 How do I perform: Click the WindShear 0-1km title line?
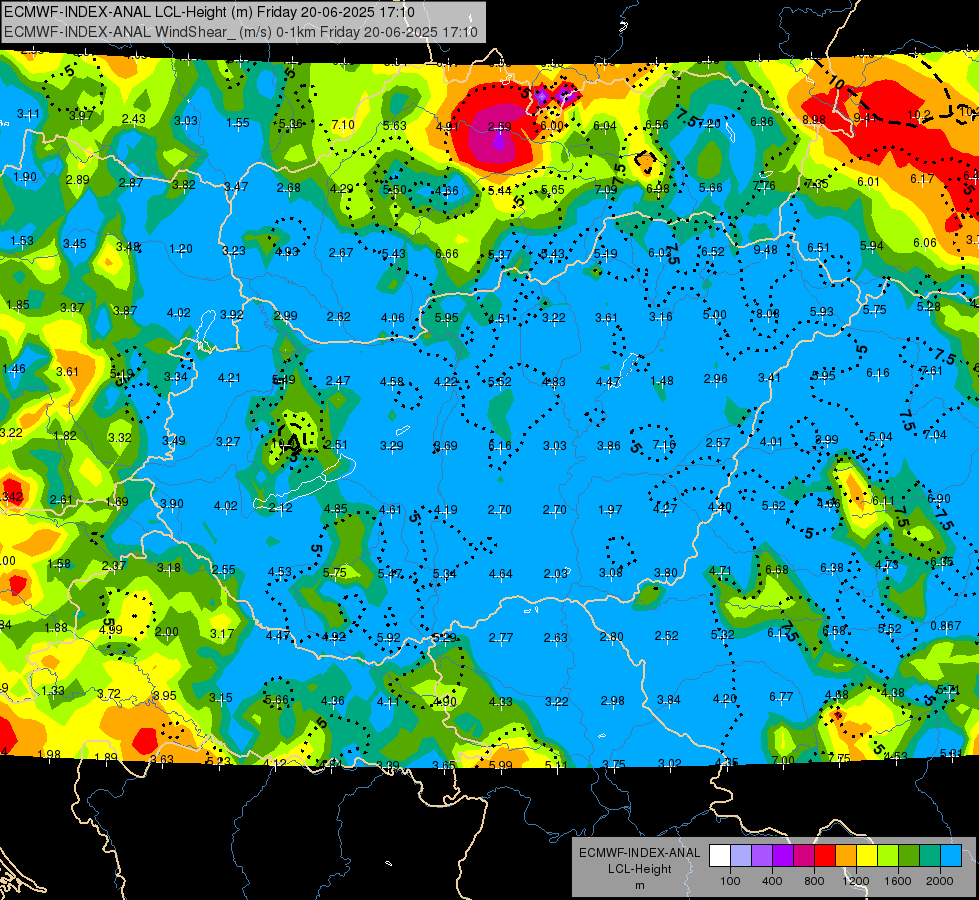(240, 32)
